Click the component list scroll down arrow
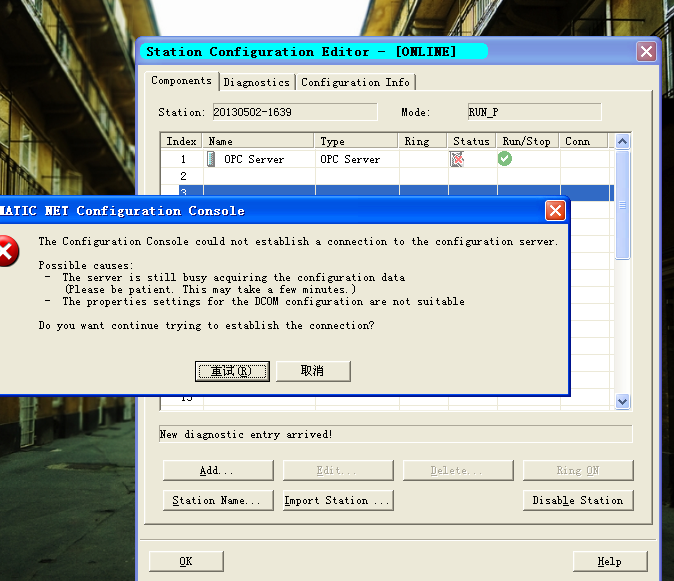Screen dimensions: 674x581 tap(622, 401)
